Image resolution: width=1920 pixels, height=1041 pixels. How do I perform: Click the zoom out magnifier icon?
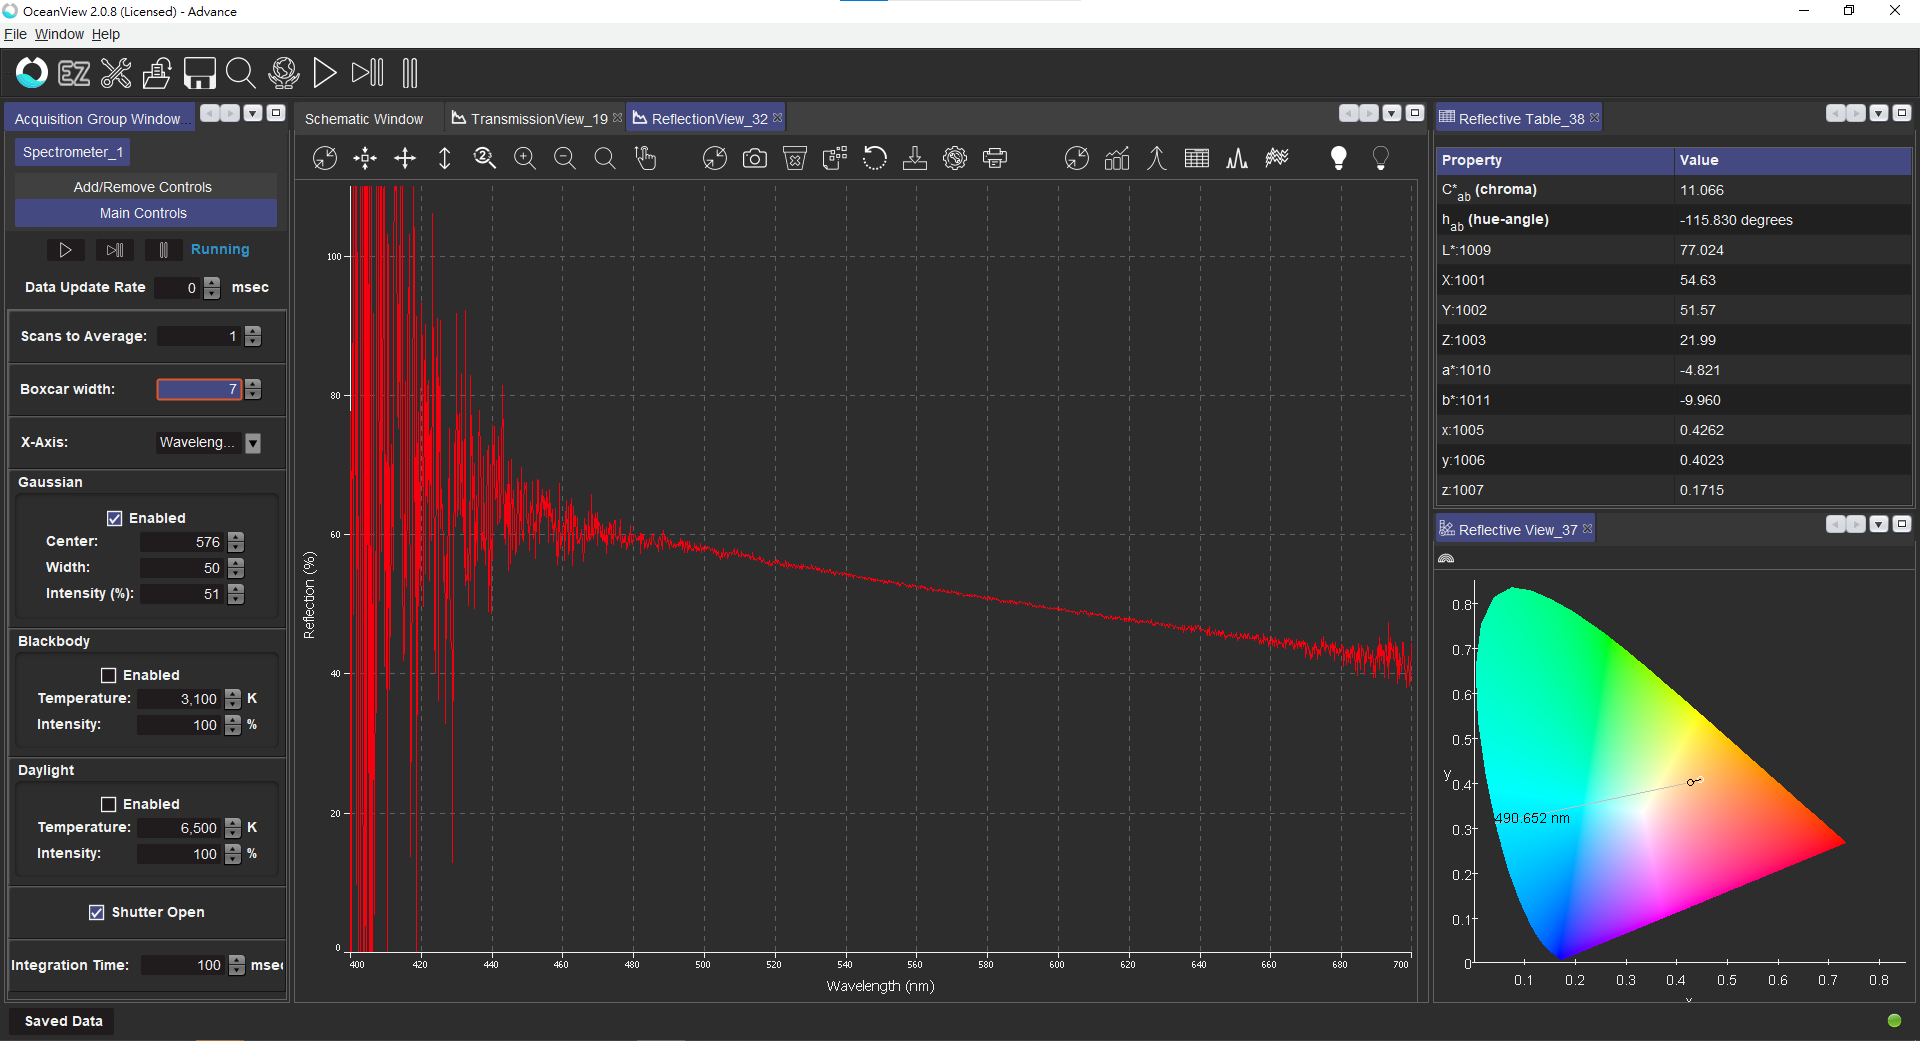pos(565,158)
